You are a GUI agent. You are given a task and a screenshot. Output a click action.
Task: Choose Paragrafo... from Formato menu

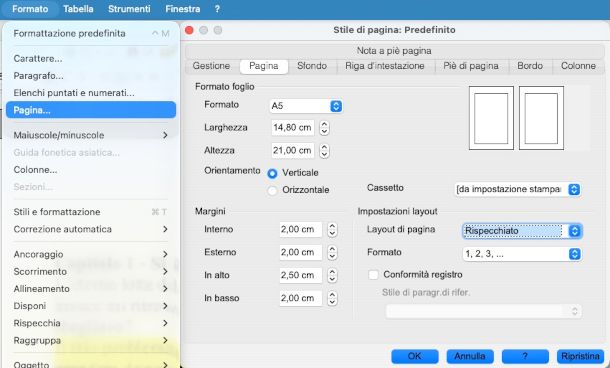tap(91, 76)
